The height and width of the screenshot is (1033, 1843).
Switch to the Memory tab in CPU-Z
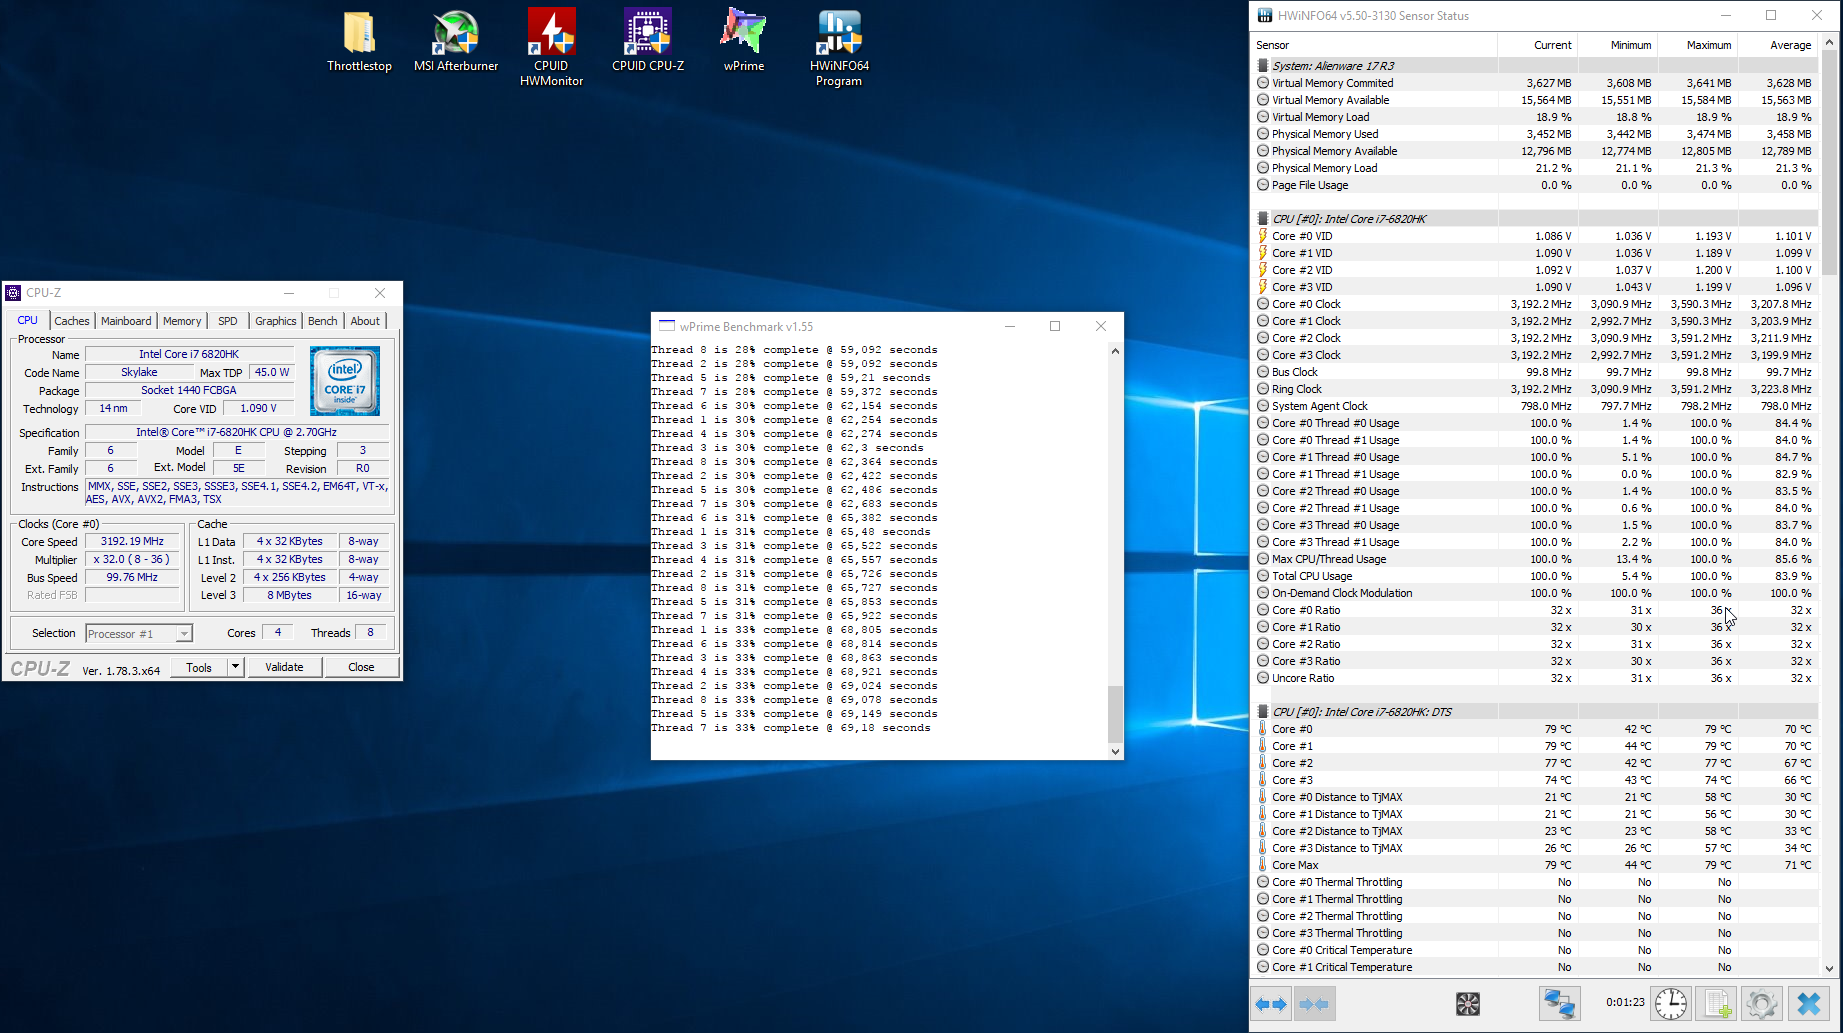(182, 321)
